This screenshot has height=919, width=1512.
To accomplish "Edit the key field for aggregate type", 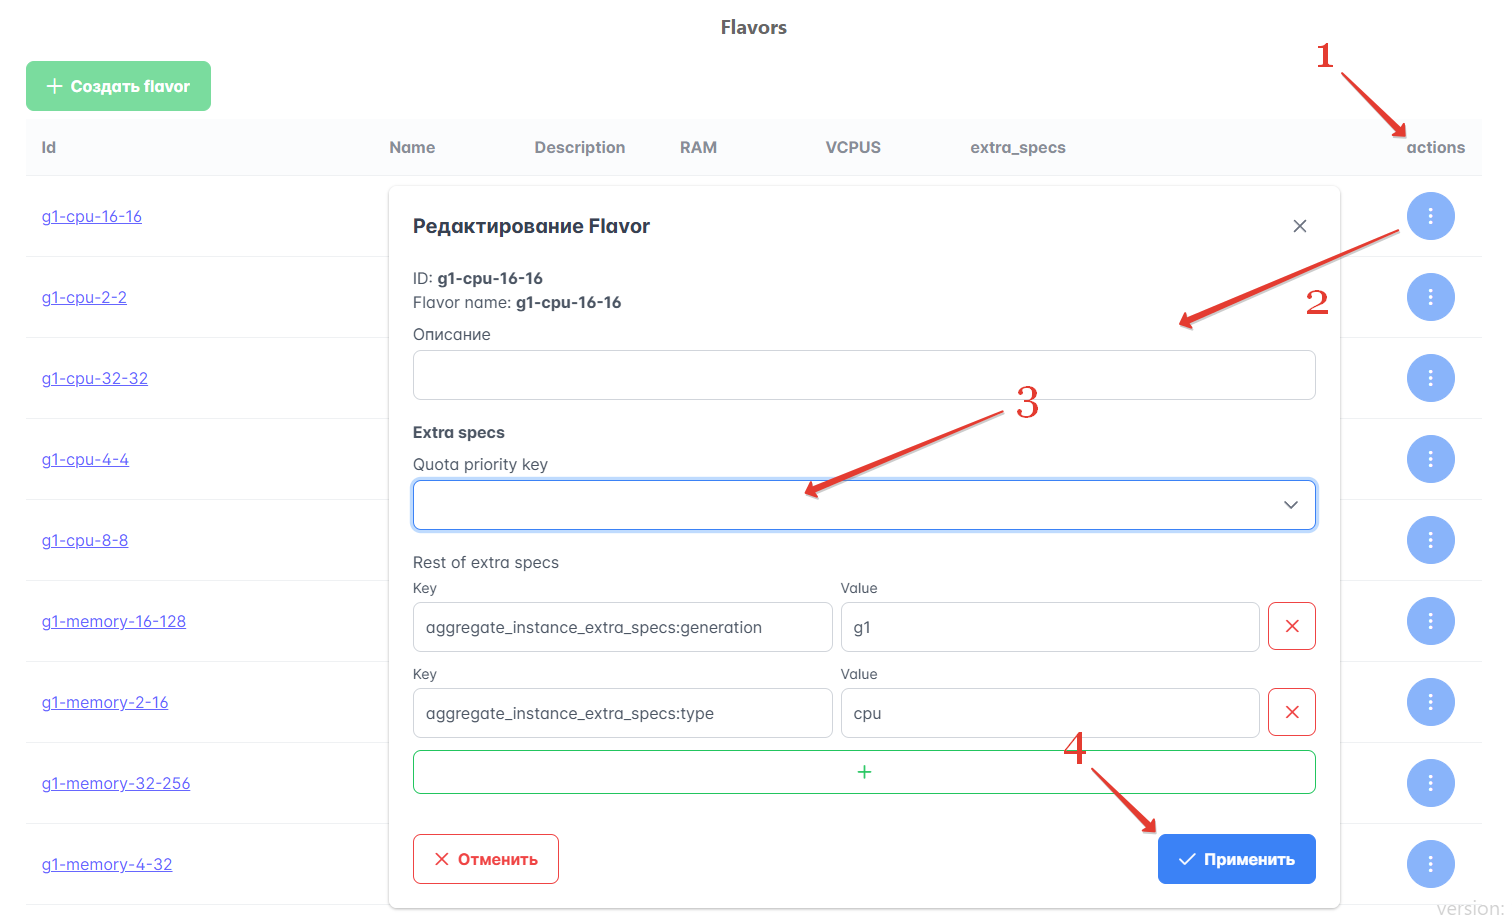I will coord(622,713).
